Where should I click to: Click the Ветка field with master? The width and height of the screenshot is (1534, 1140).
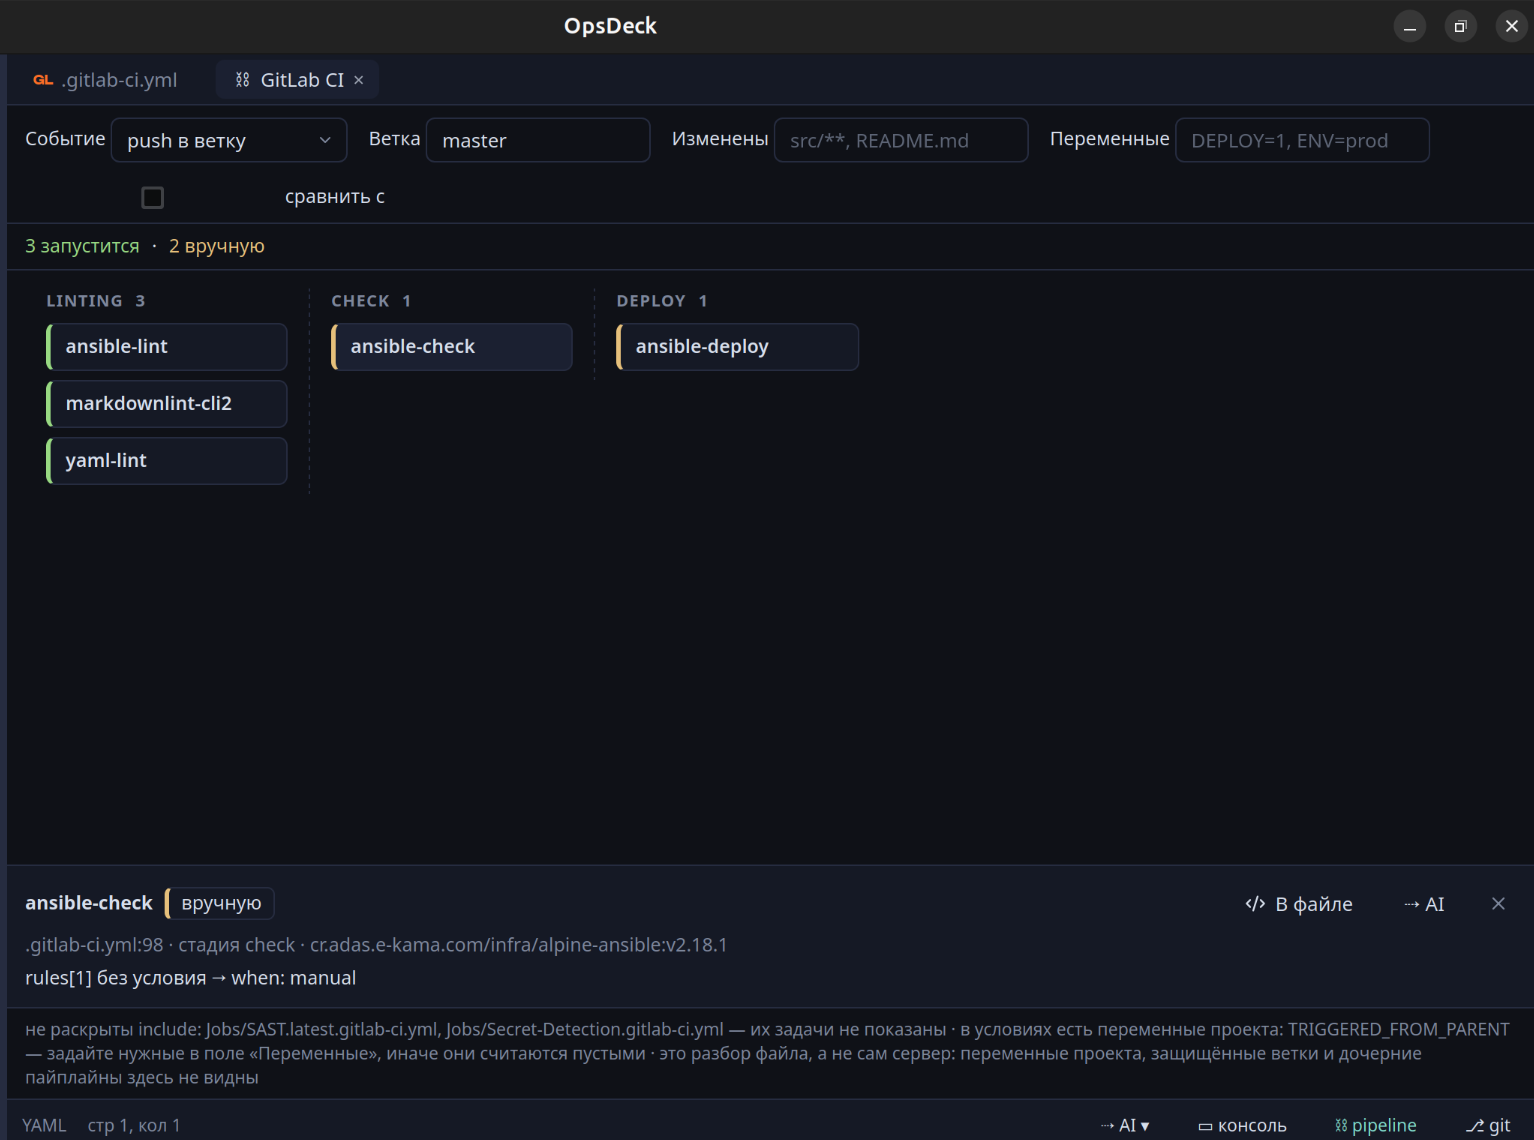pos(538,140)
